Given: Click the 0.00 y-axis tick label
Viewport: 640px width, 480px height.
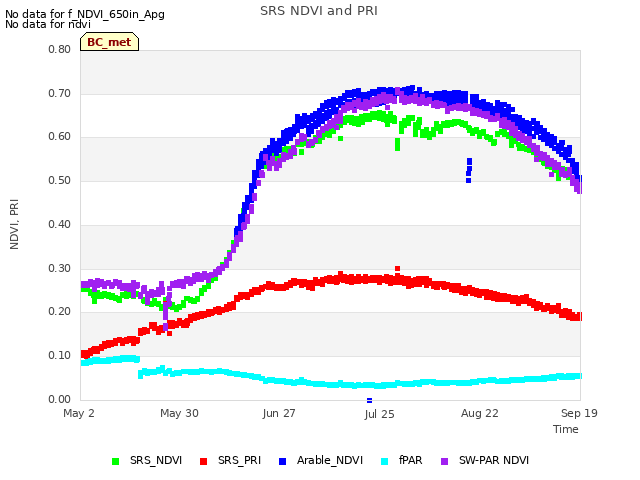Looking at the screenshot, I should tap(60, 399).
